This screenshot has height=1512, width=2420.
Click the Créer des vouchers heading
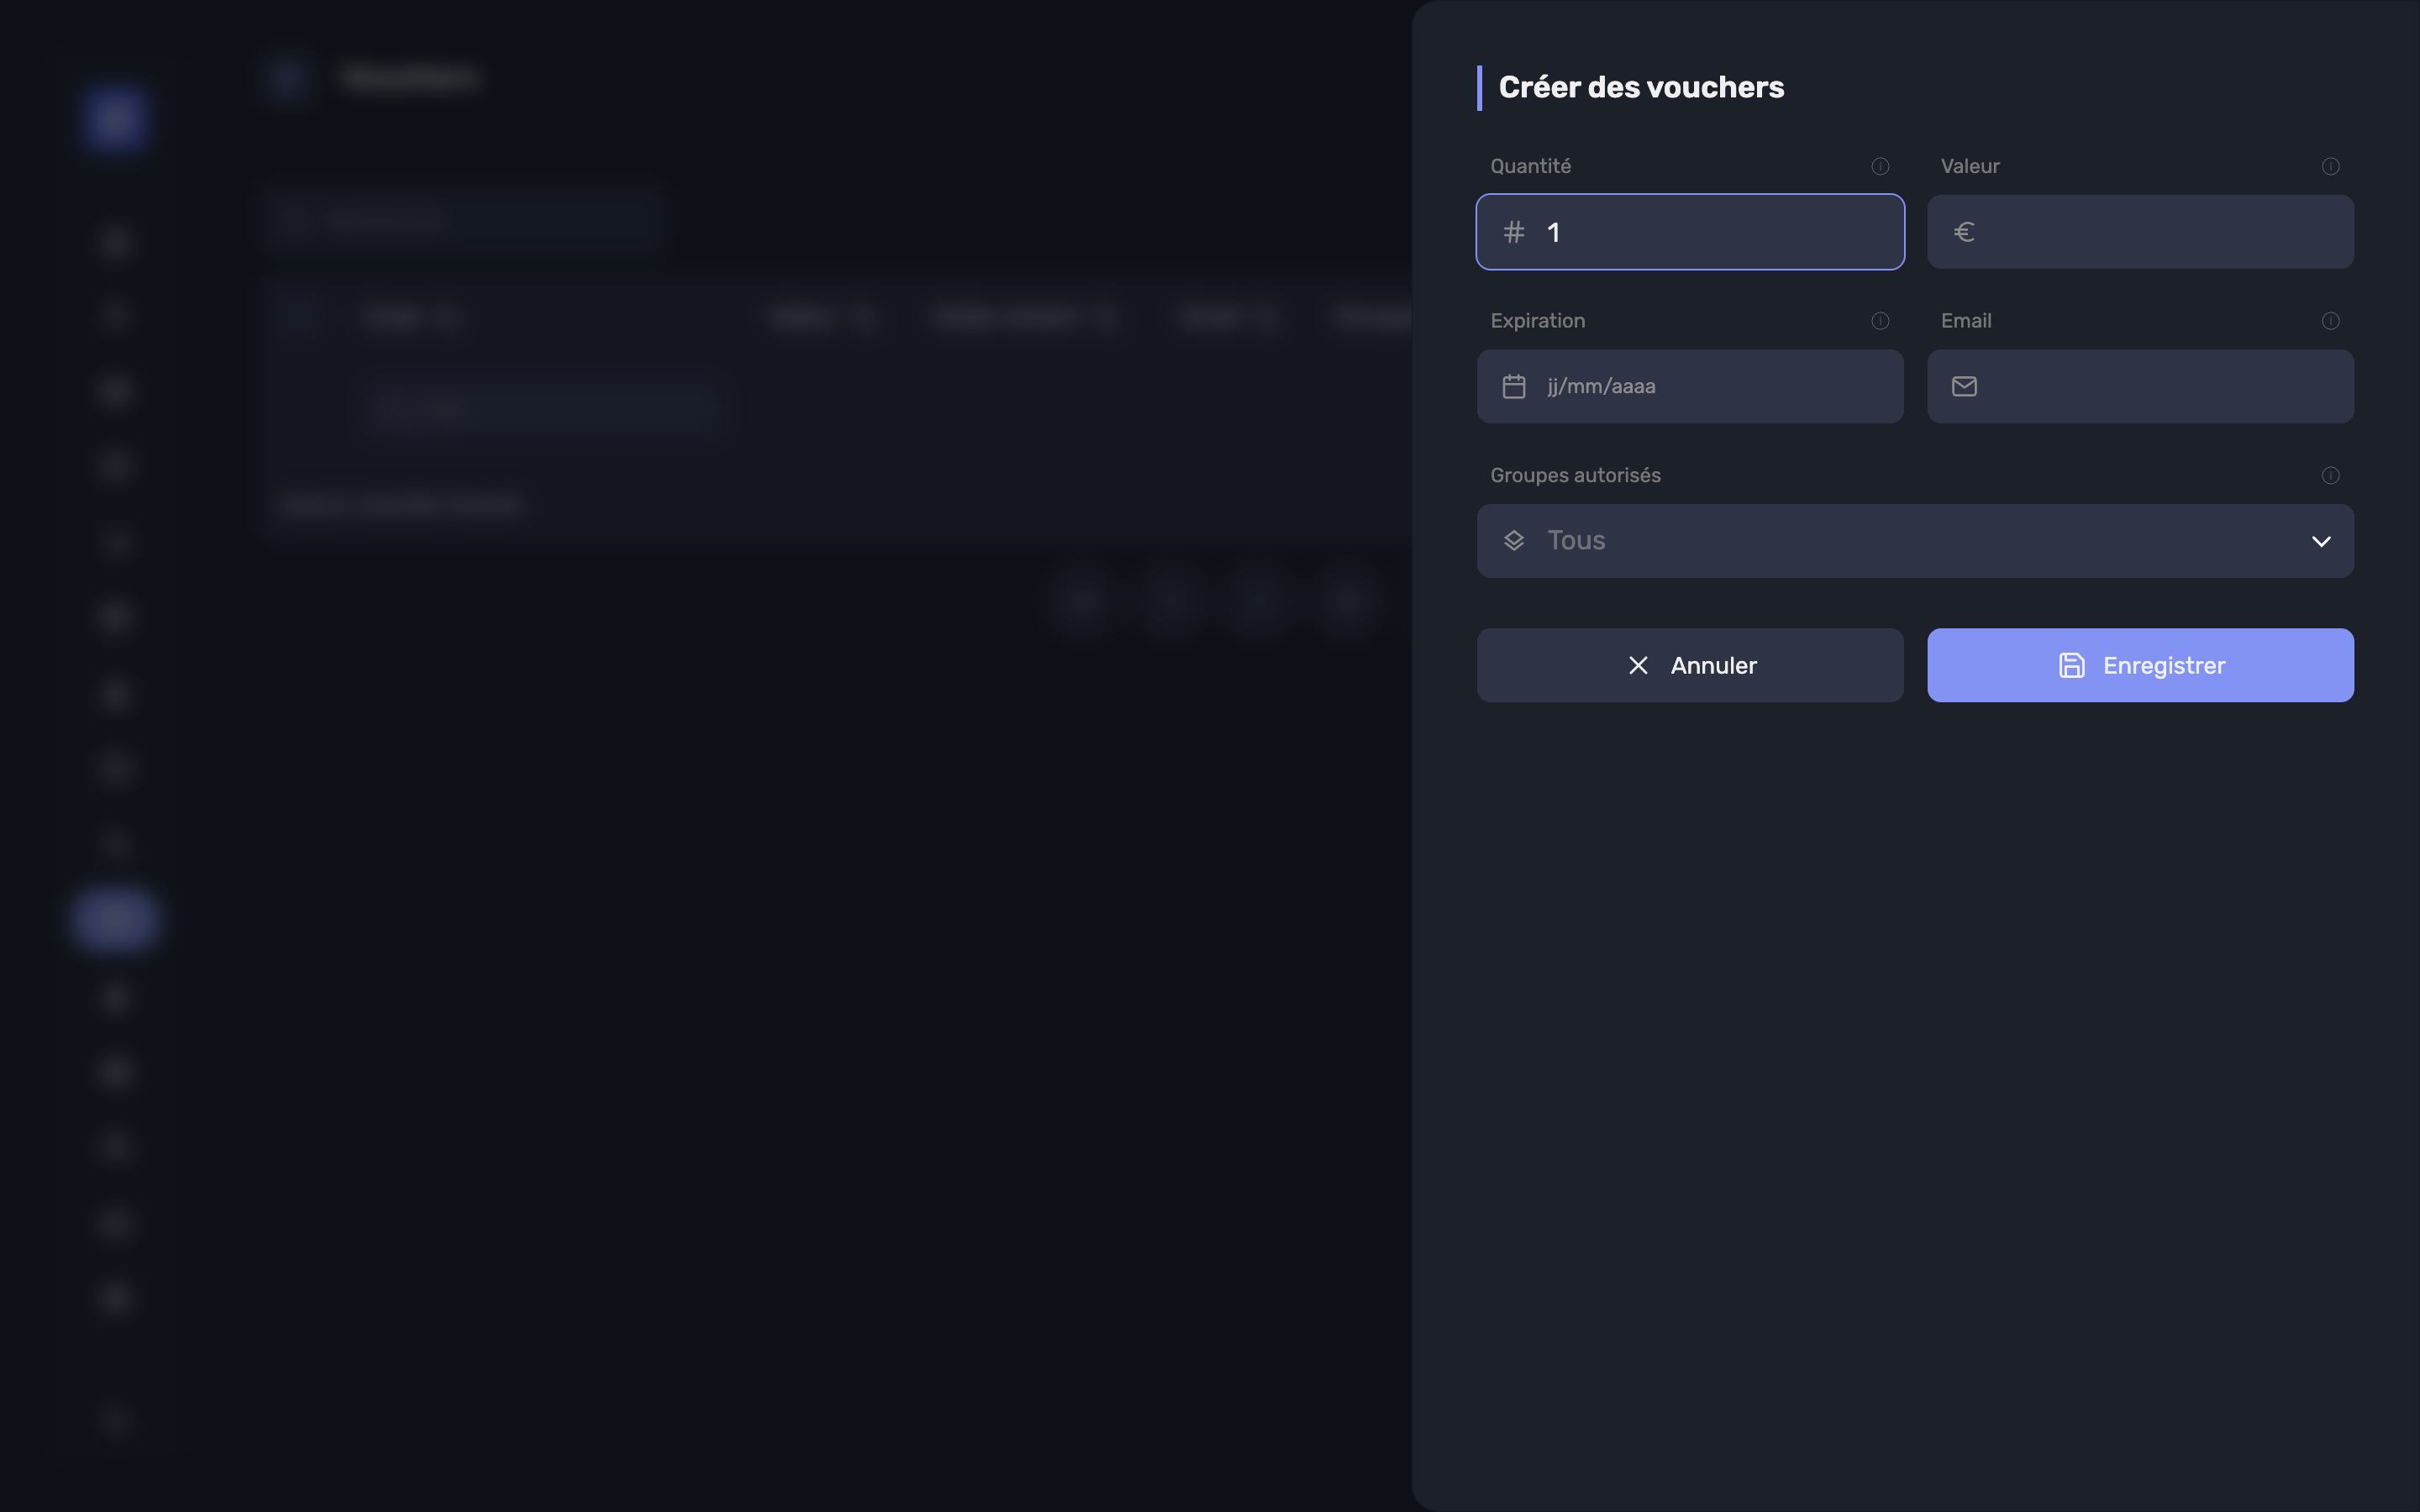[x=1641, y=88]
